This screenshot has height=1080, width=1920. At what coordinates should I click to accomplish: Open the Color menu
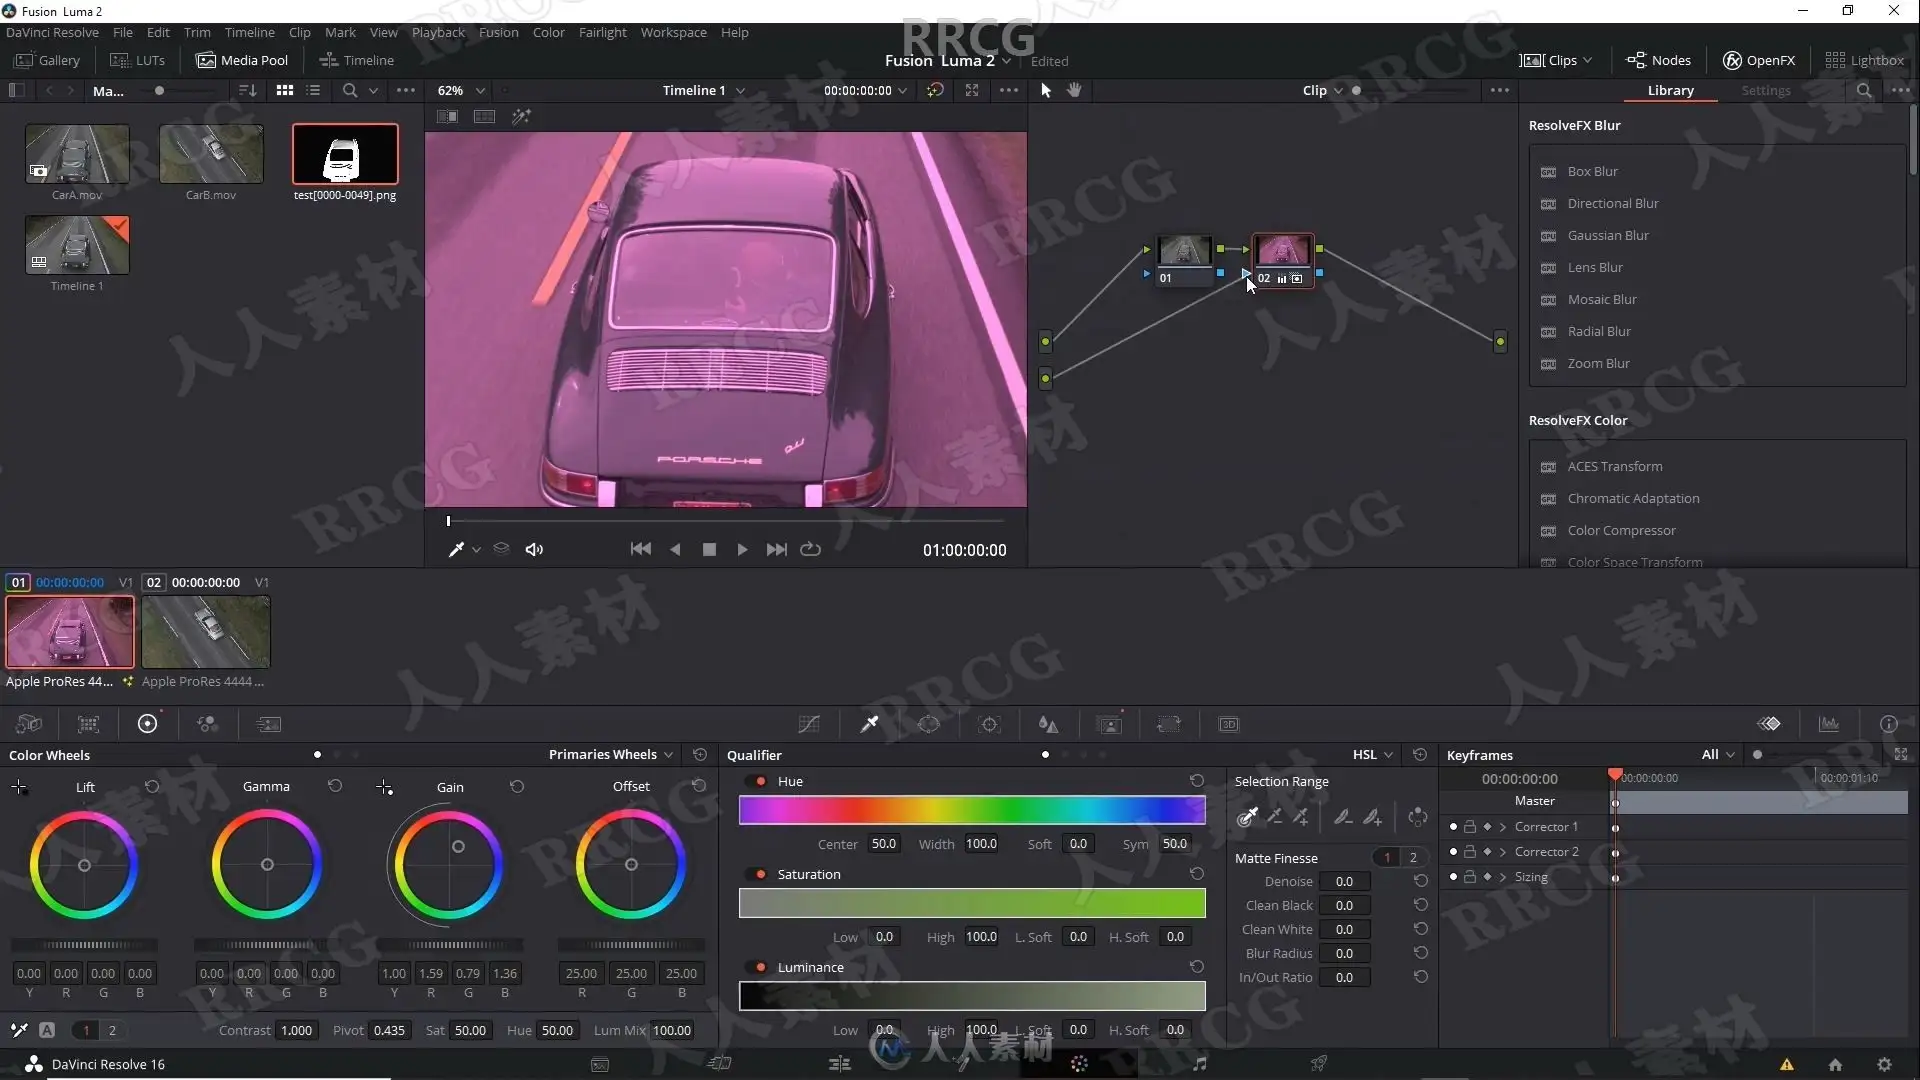(548, 32)
